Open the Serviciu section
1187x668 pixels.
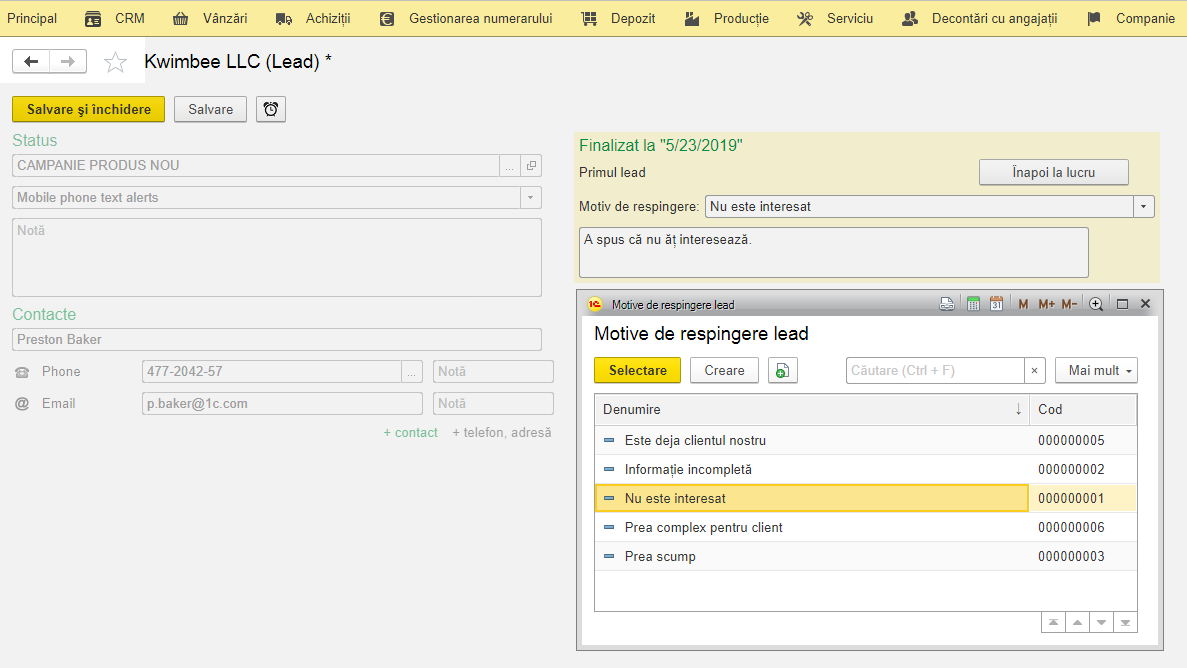(834, 18)
